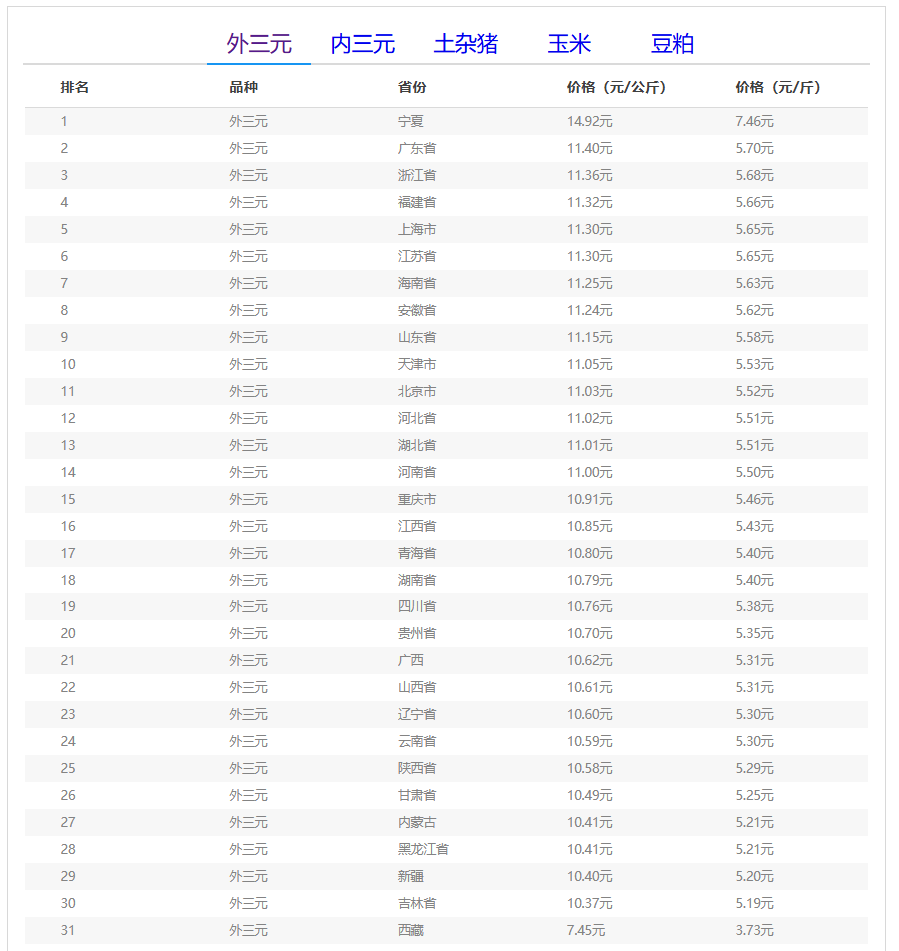Click the 省份 column header
Viewport: 899px width, 951px height.
(x=412, y=88)
